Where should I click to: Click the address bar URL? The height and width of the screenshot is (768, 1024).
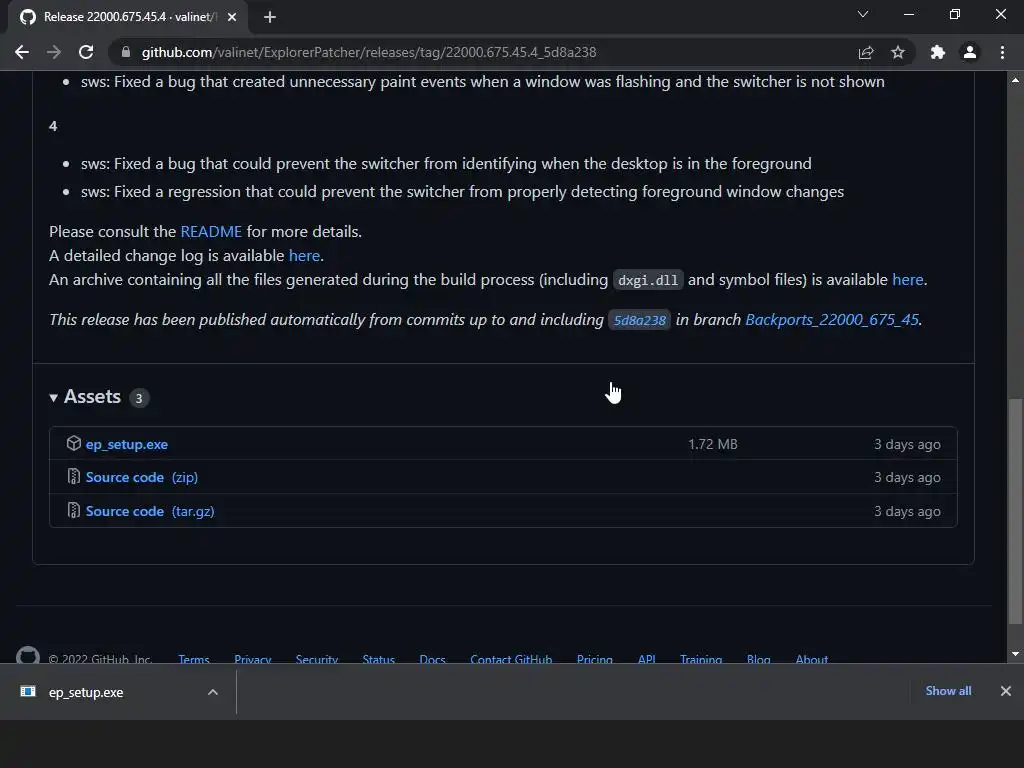[x=369, y=52]
